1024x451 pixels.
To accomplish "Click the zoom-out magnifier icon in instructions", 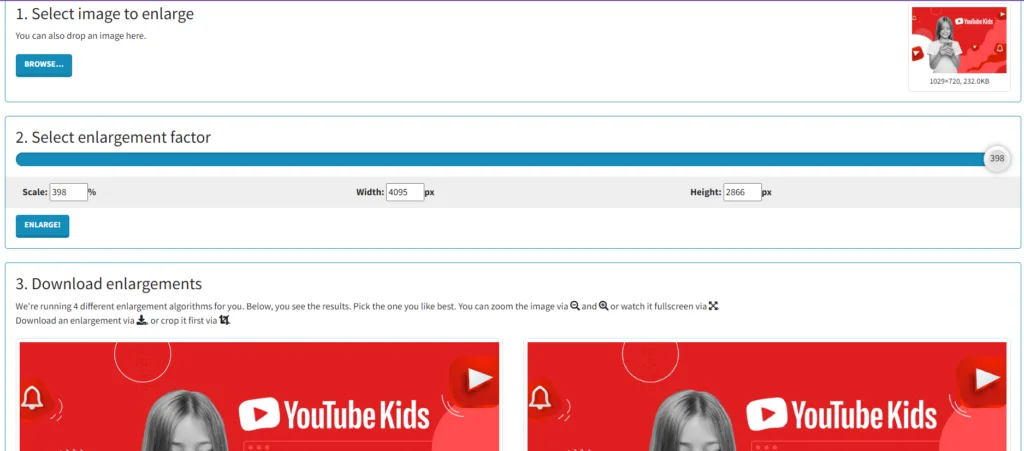I will click(x=575, y=306).
